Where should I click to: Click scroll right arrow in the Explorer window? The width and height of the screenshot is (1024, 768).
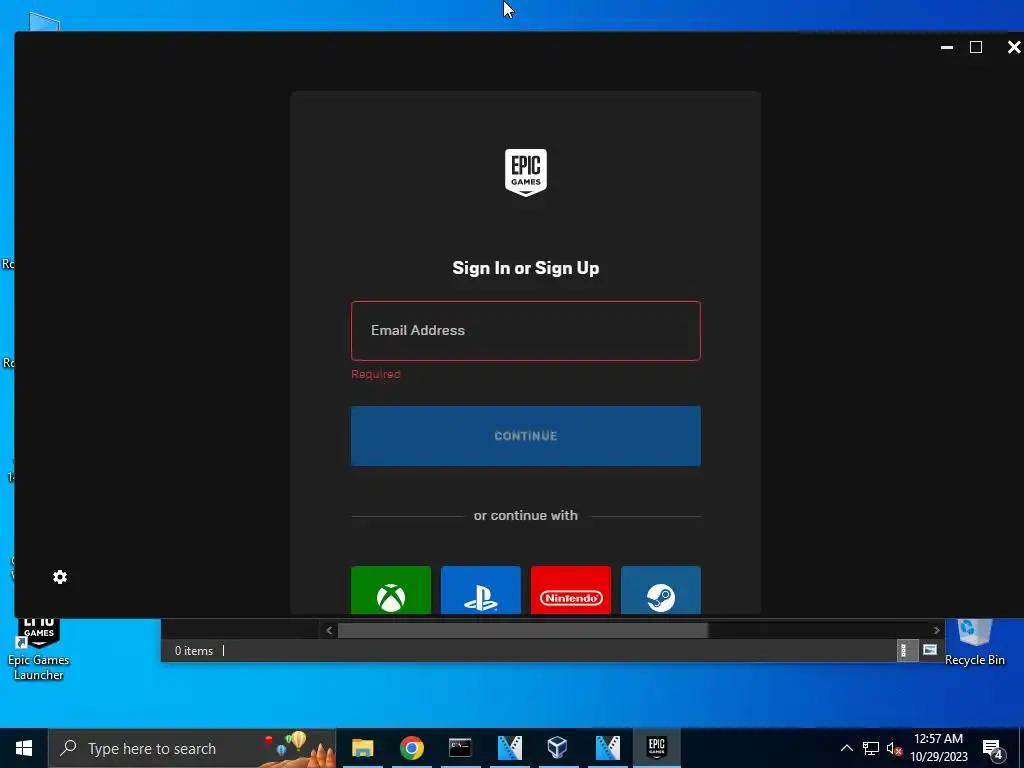click(x=936, y=630)
